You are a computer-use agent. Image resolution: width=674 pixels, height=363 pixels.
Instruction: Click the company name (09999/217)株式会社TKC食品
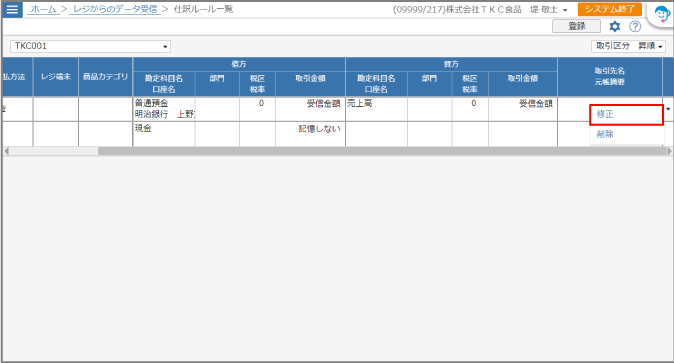click(457, 9)
